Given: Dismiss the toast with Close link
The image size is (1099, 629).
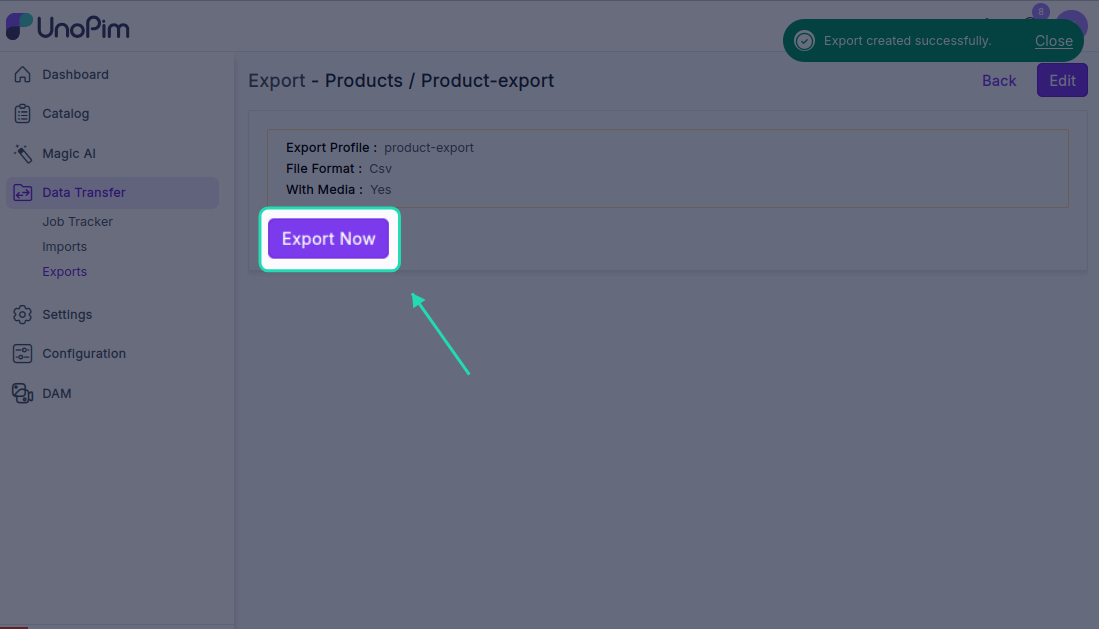Looking at the screenshot, I should (x=1053, y=41).
